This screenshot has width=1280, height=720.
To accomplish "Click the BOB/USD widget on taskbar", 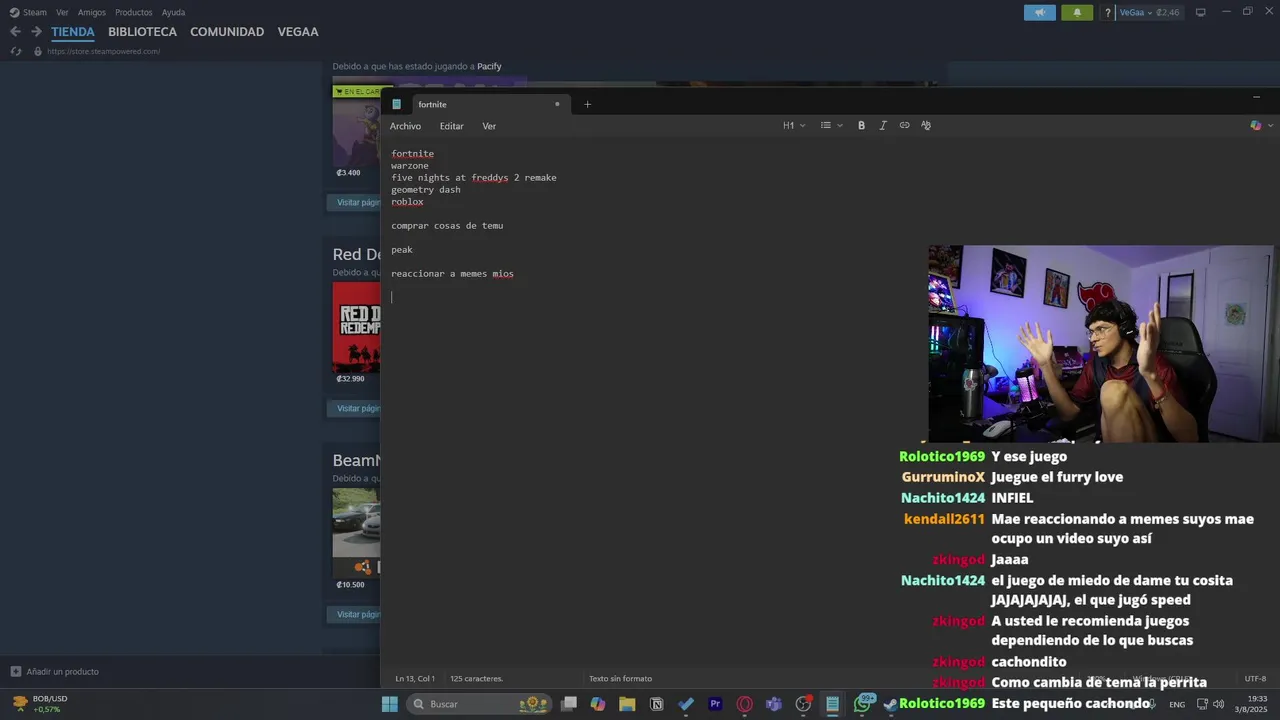I will 40,704.
